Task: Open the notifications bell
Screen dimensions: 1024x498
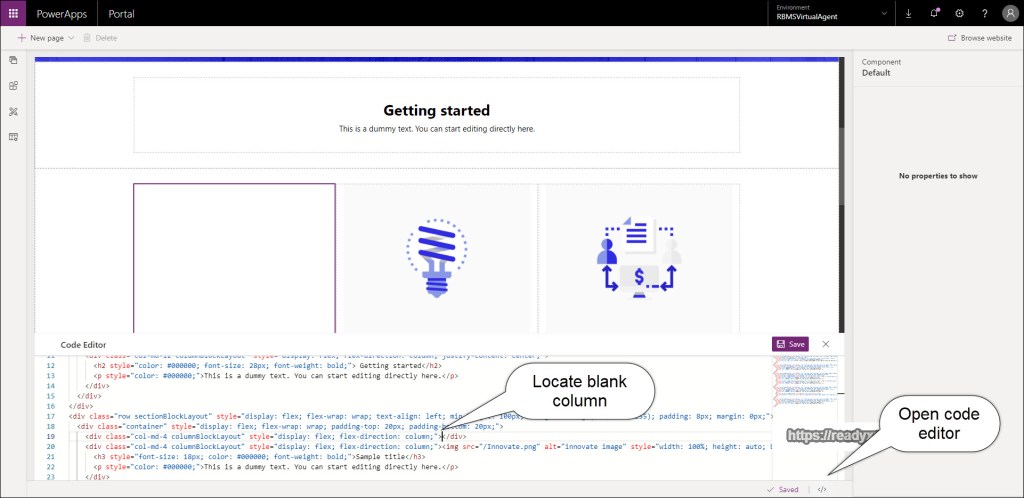Action: [x=934, y=13]
